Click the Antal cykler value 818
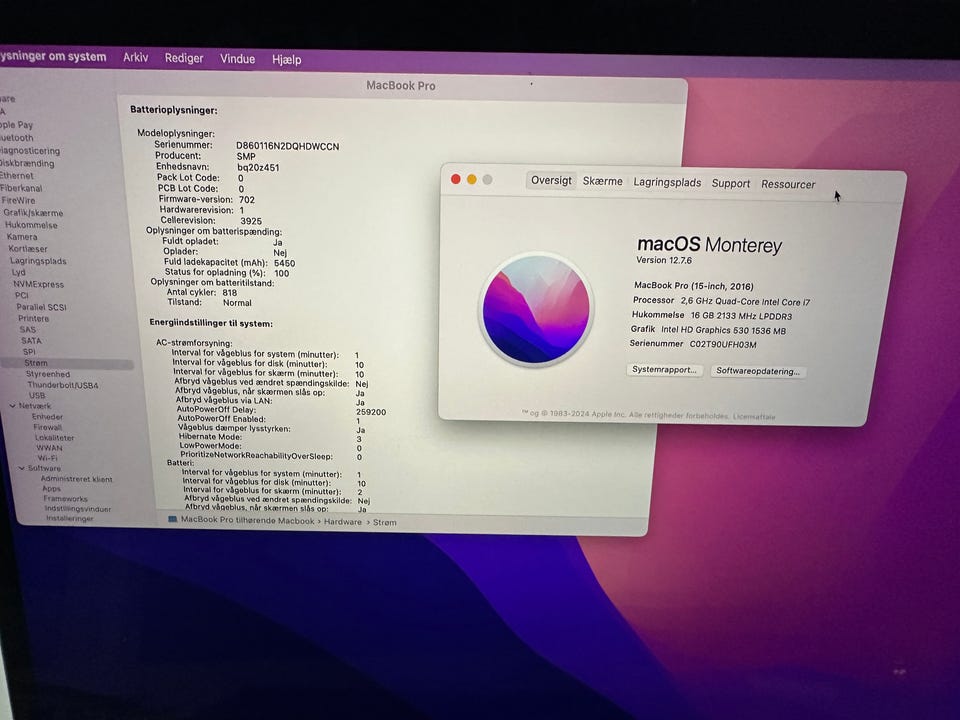 (230, 293)
